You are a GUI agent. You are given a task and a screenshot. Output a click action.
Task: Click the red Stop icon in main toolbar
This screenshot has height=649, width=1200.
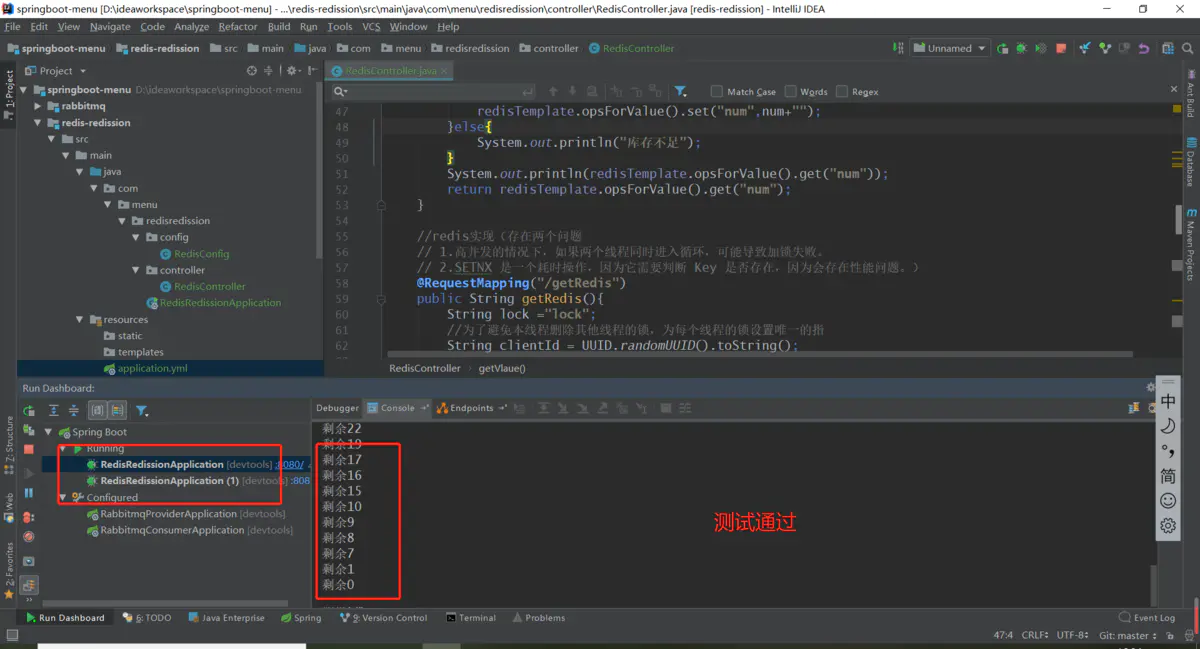tap(1061, 48)
